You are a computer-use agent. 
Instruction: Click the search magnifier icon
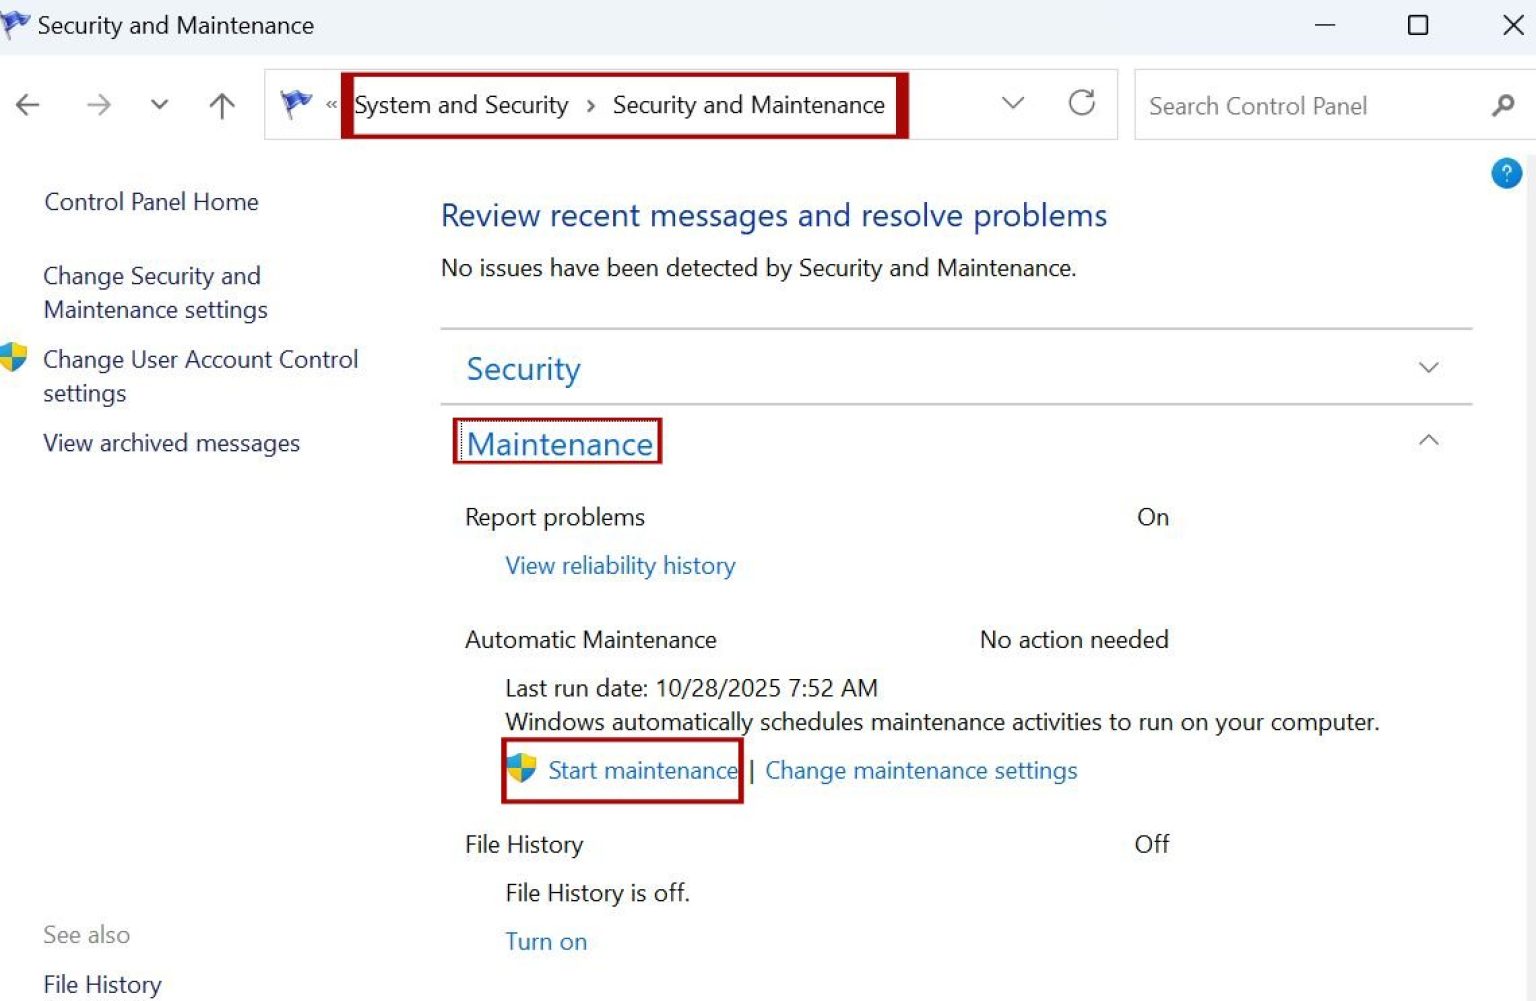[x=1504, y=105]
